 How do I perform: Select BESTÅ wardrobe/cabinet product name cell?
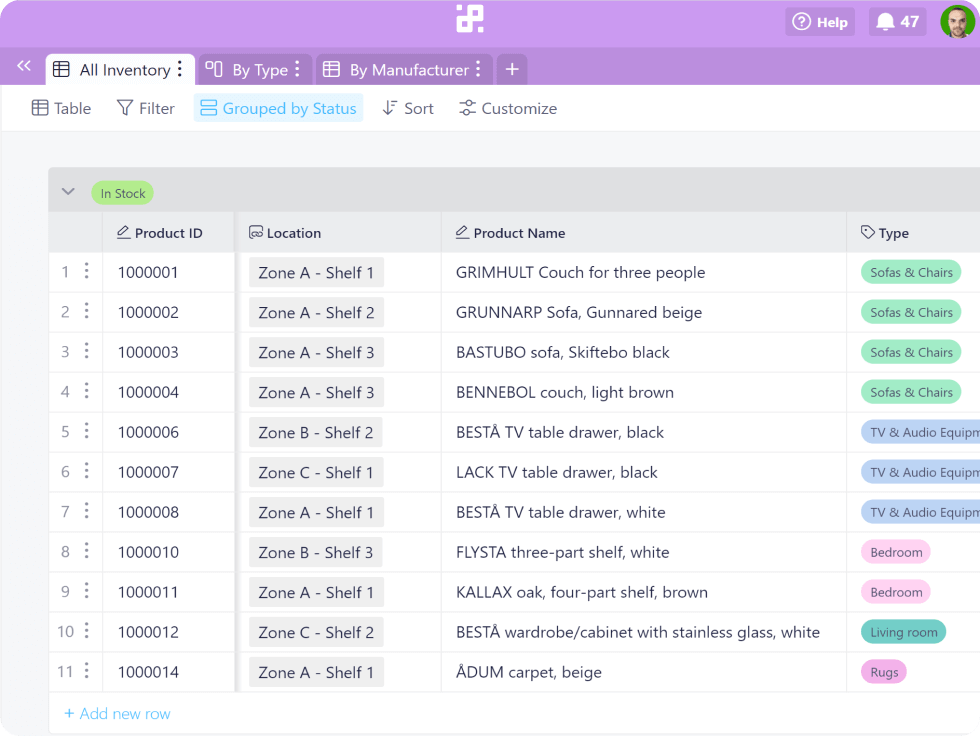coord(644,632)
